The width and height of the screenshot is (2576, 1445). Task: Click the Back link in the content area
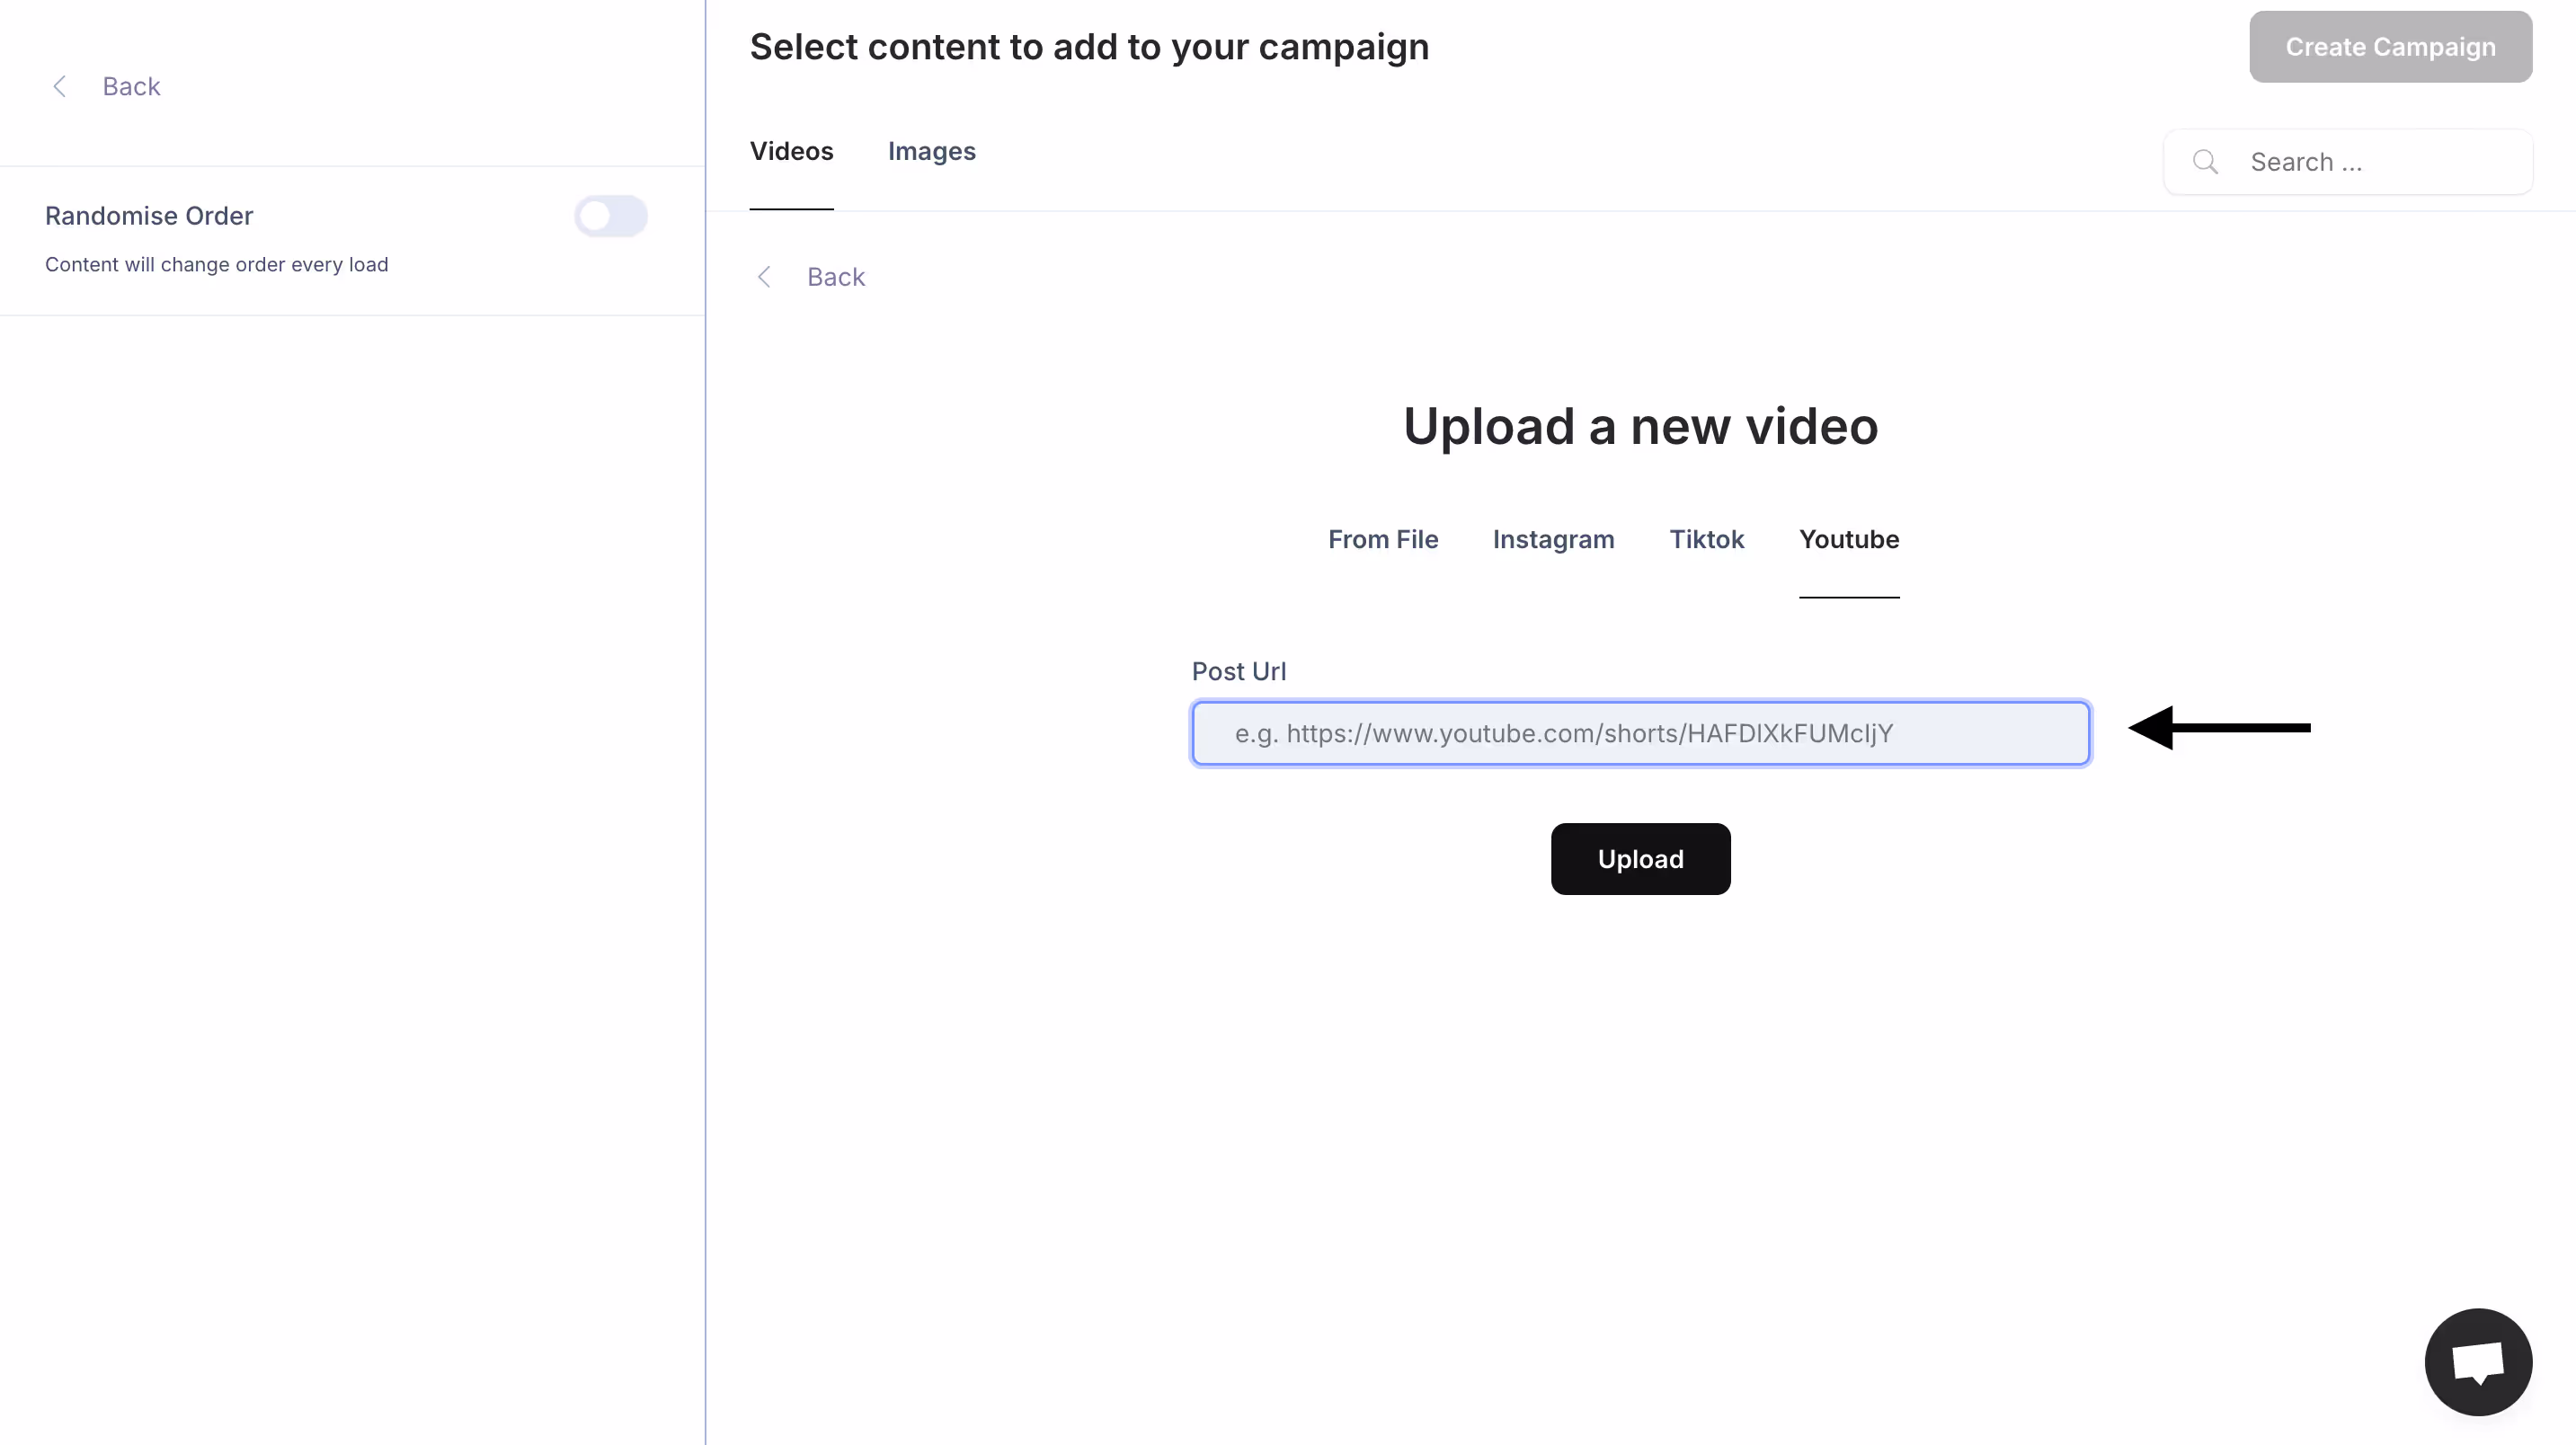(x=836, y=277)
